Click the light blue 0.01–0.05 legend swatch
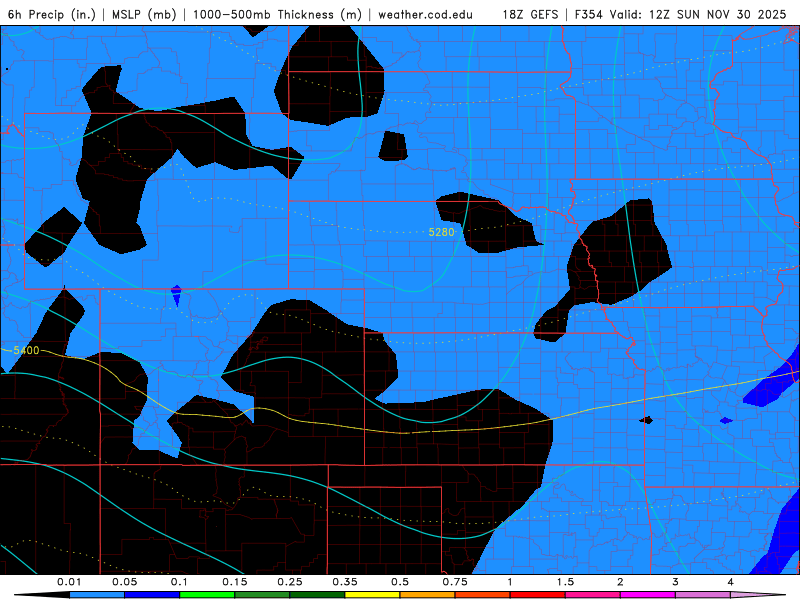 (97, 595)
